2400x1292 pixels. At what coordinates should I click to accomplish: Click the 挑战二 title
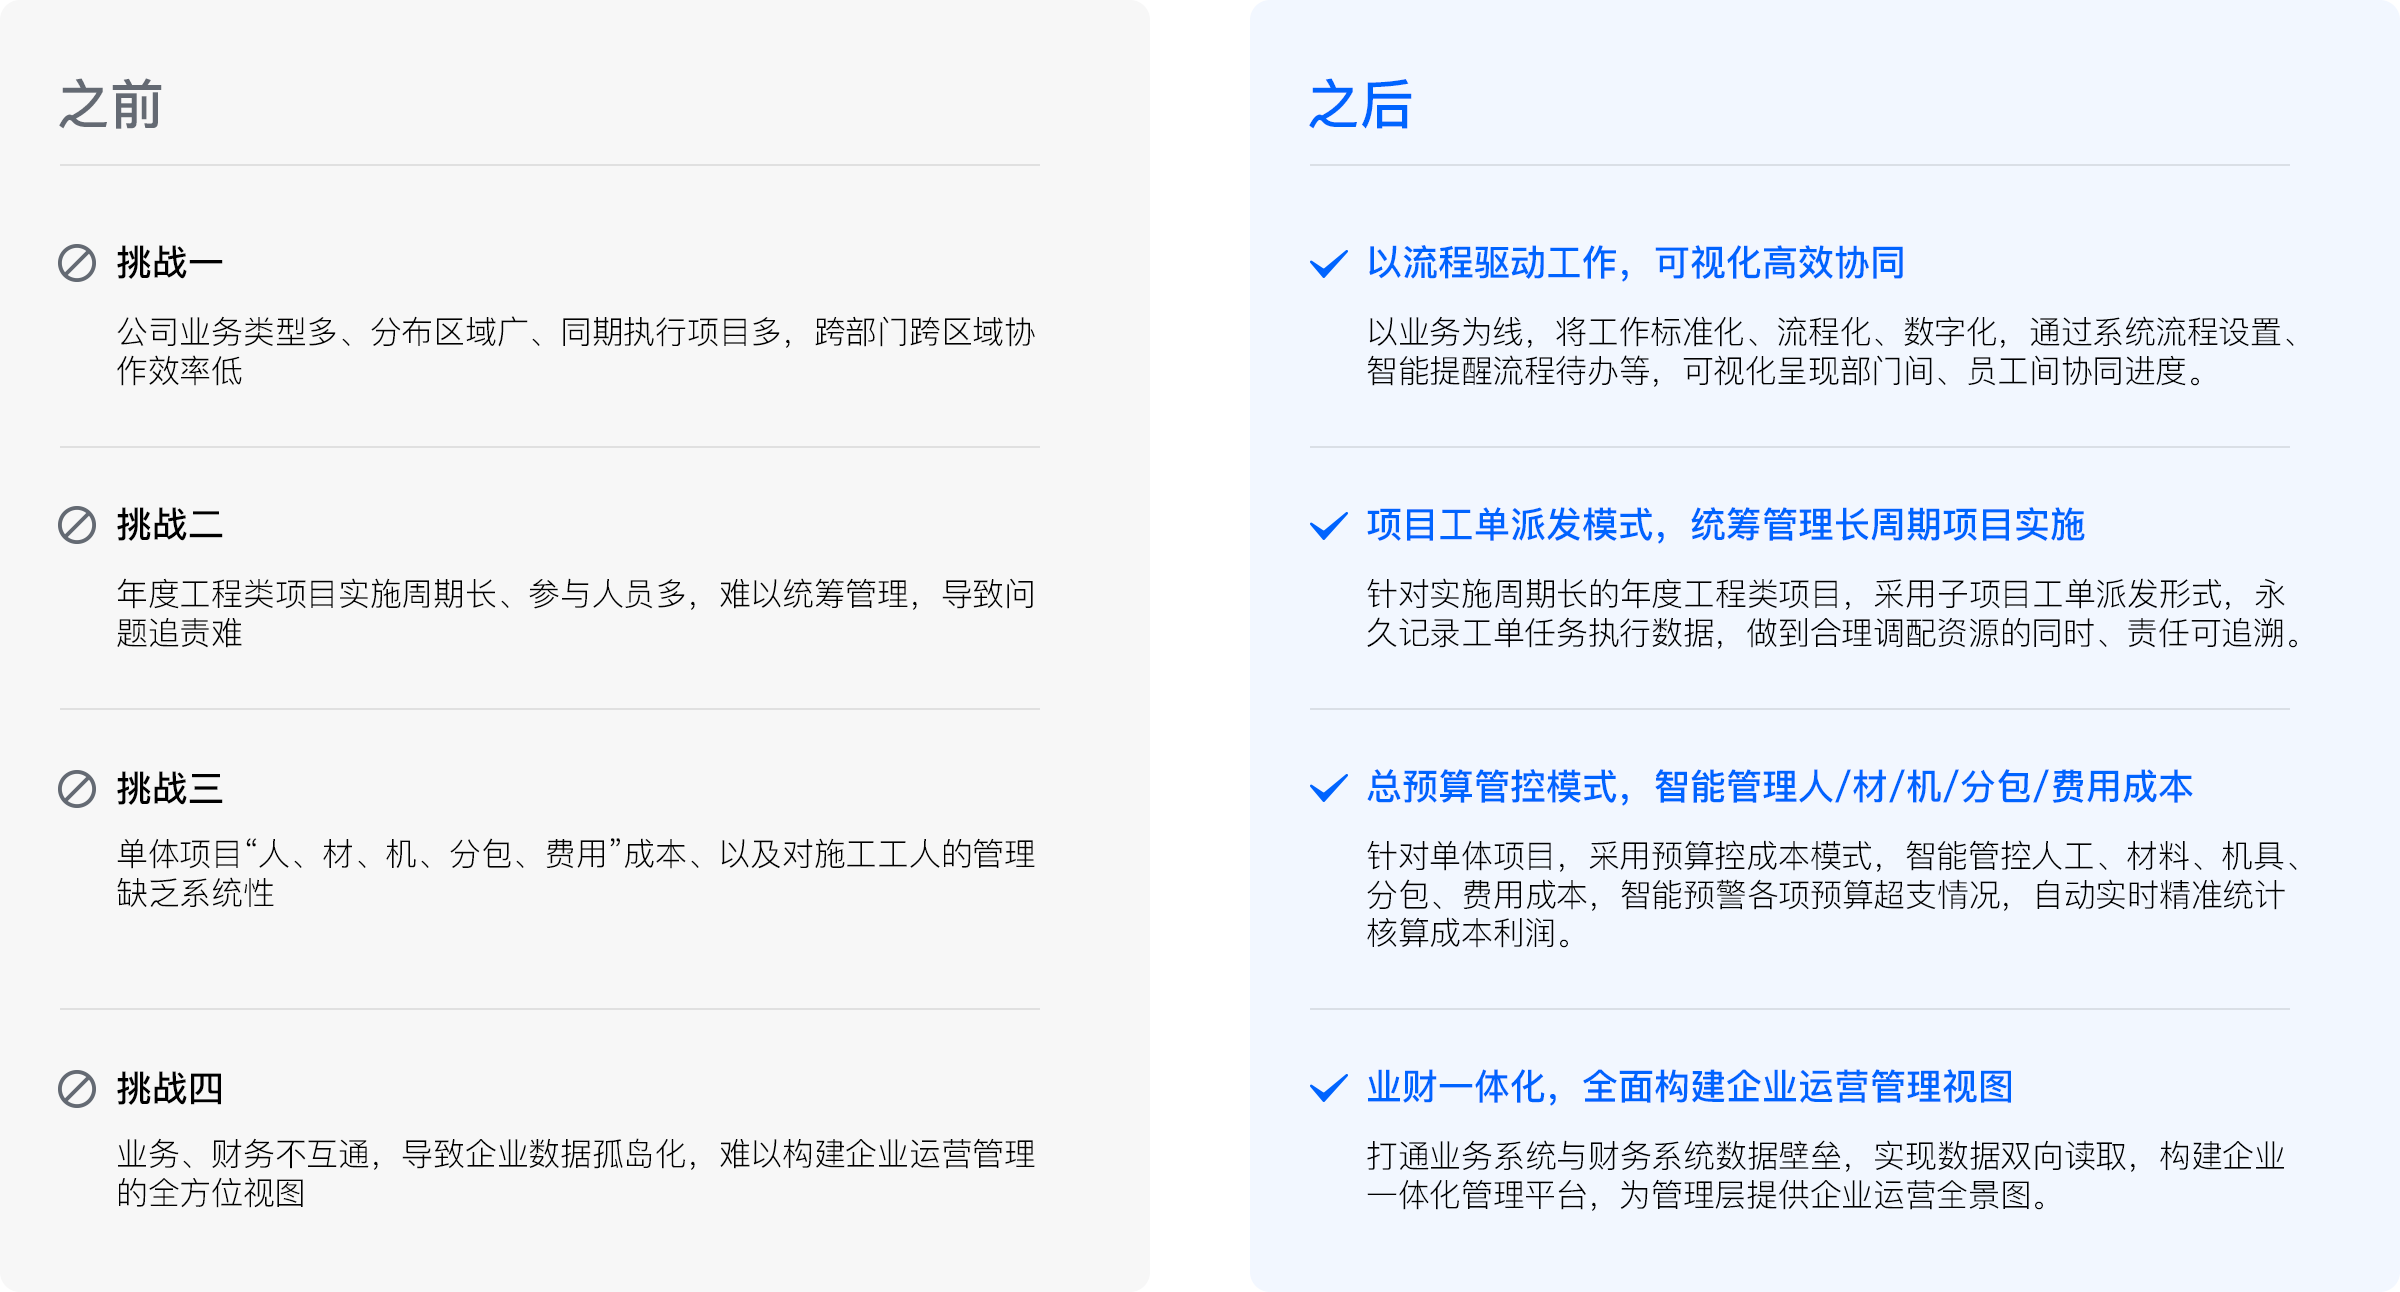coord(170,525)
